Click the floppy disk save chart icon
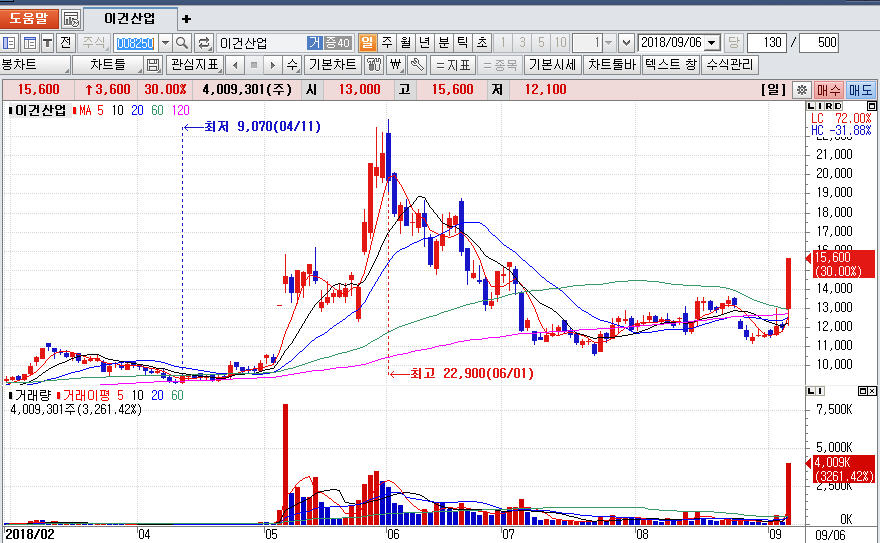 click(152, 65)
